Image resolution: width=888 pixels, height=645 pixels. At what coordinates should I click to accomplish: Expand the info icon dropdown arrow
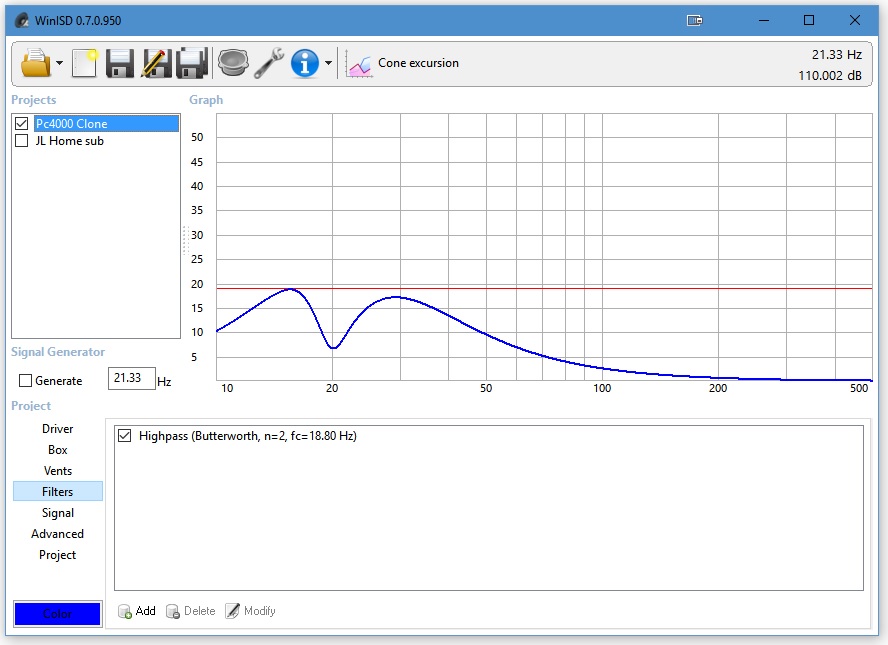[x=328, y=63]
